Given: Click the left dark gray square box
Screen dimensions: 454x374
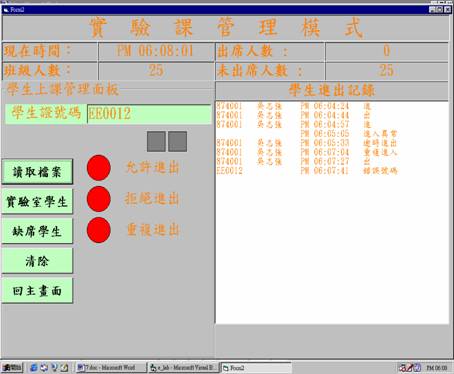Looking at the screenshot, I should point(156,142).
